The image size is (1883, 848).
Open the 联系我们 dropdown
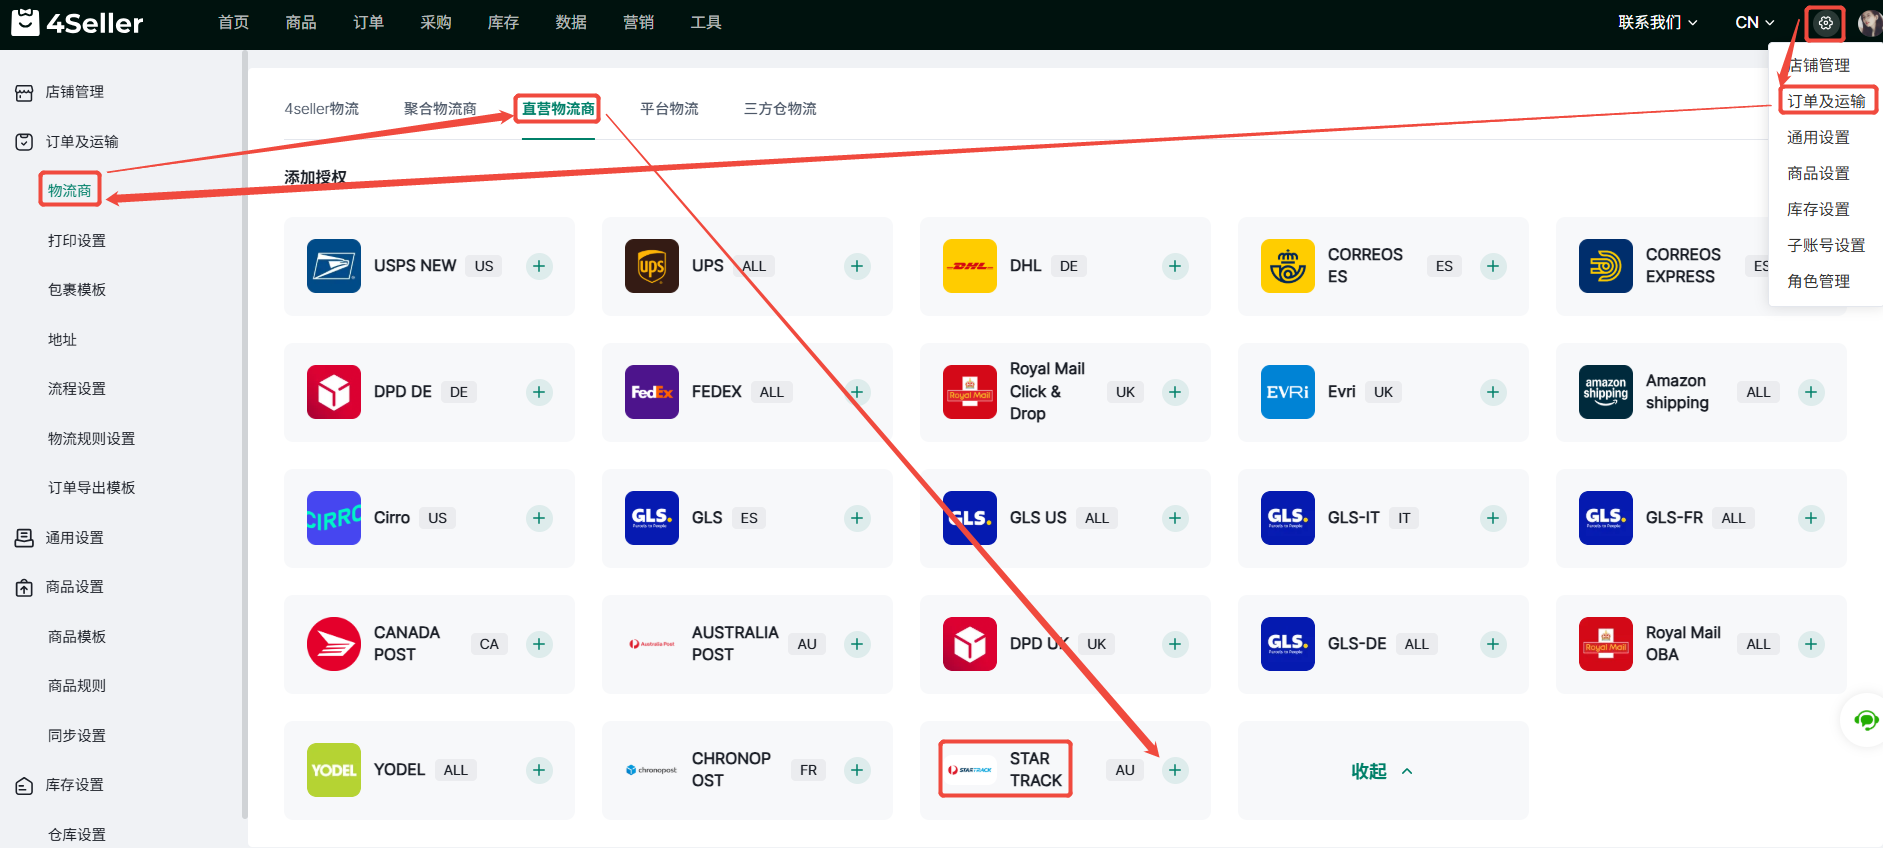[x=1658, y=22]
